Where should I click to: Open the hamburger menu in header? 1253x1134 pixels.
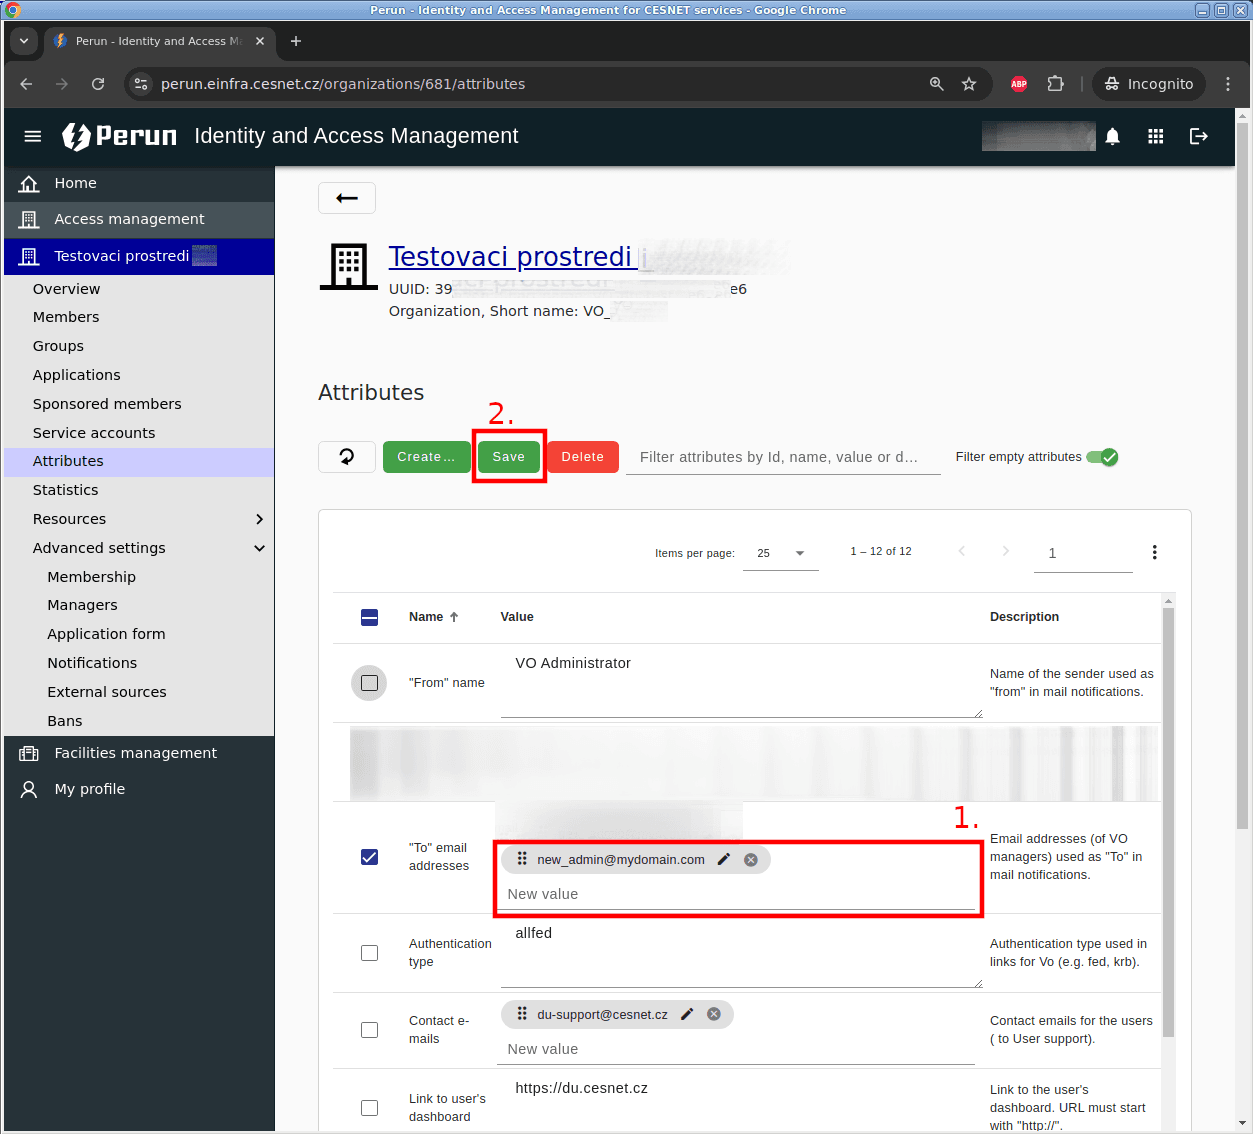coord(33,137)
